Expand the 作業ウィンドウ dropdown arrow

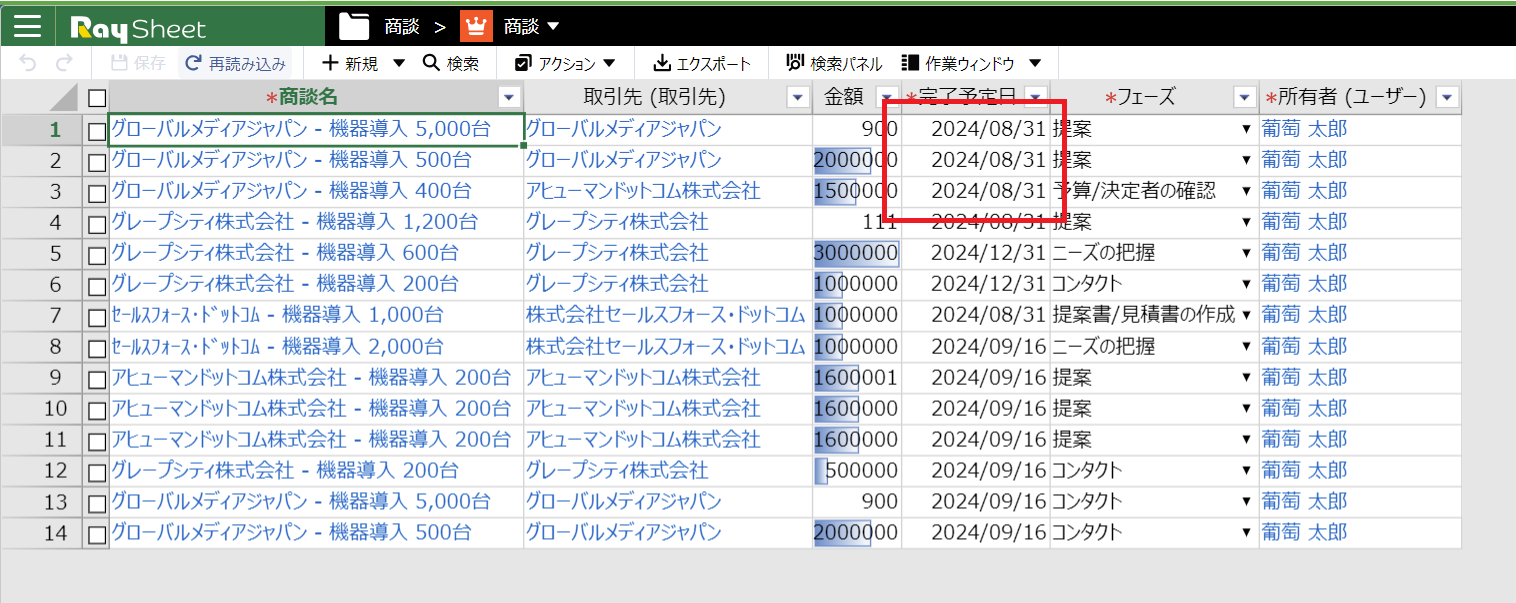(1035, 63)
